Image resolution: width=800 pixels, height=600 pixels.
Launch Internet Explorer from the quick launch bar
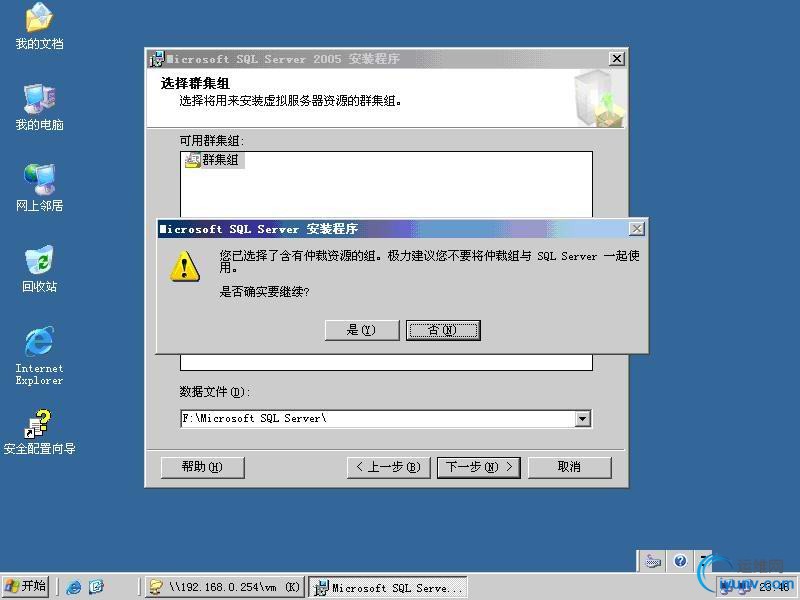pyautogui.click(x=73, y=587)
